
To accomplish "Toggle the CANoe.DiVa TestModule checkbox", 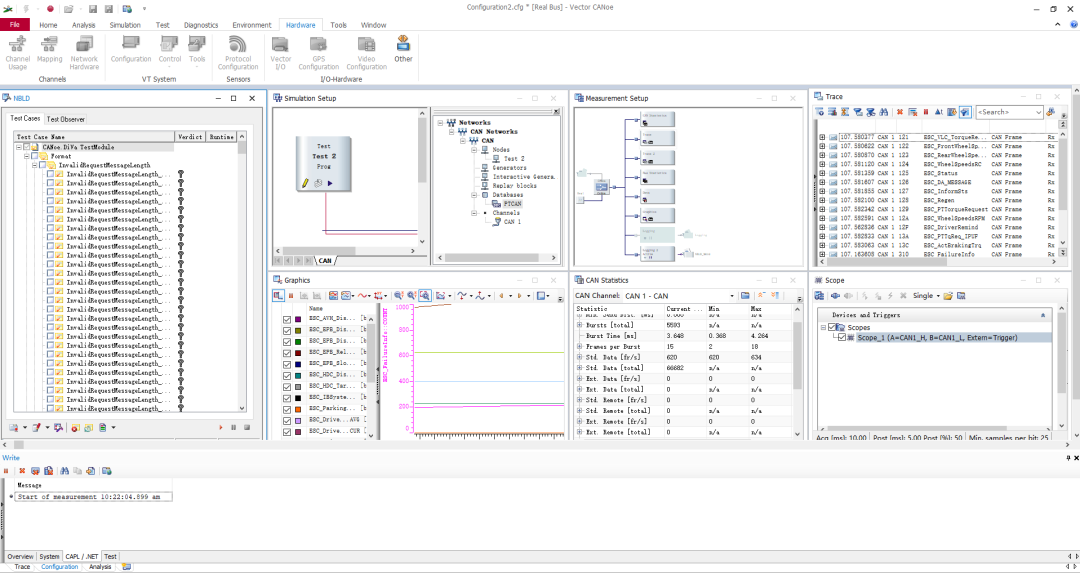I will [x=27, y=147].
